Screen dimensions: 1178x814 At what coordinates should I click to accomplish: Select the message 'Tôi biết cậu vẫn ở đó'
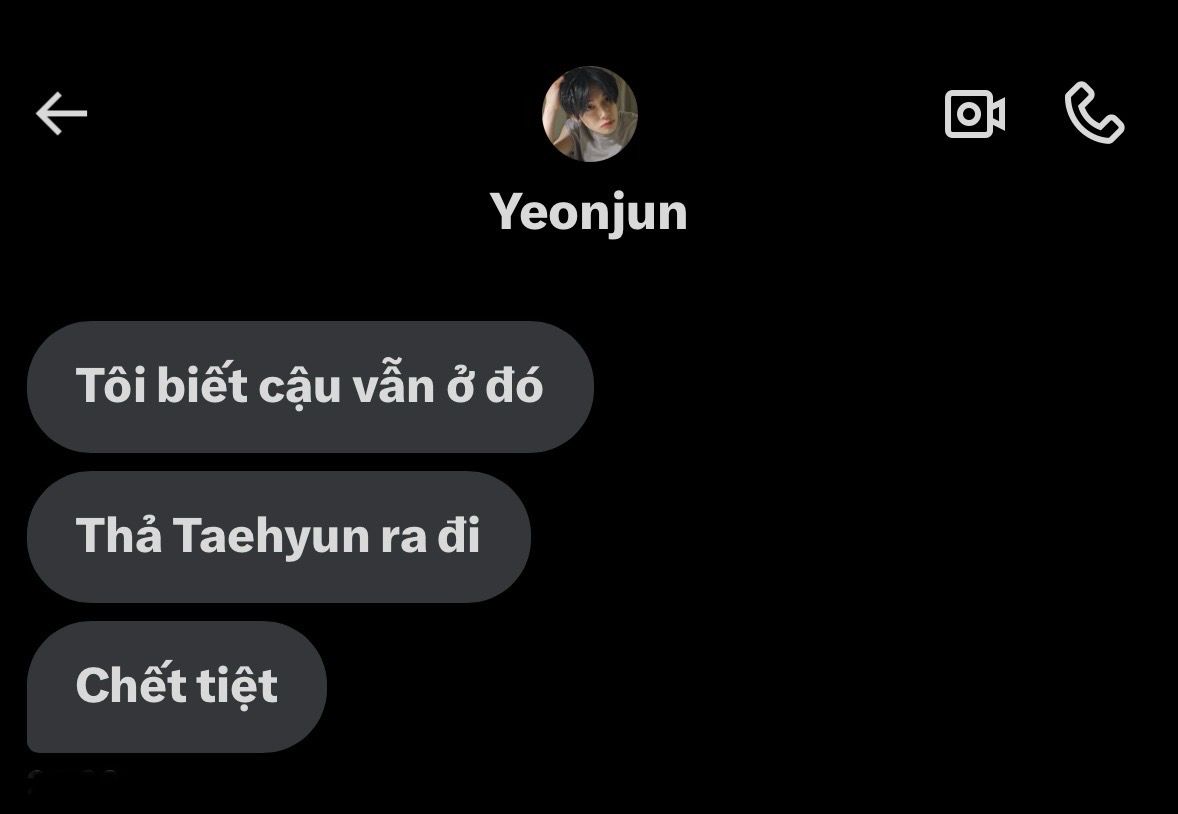[x=310, y=387]
